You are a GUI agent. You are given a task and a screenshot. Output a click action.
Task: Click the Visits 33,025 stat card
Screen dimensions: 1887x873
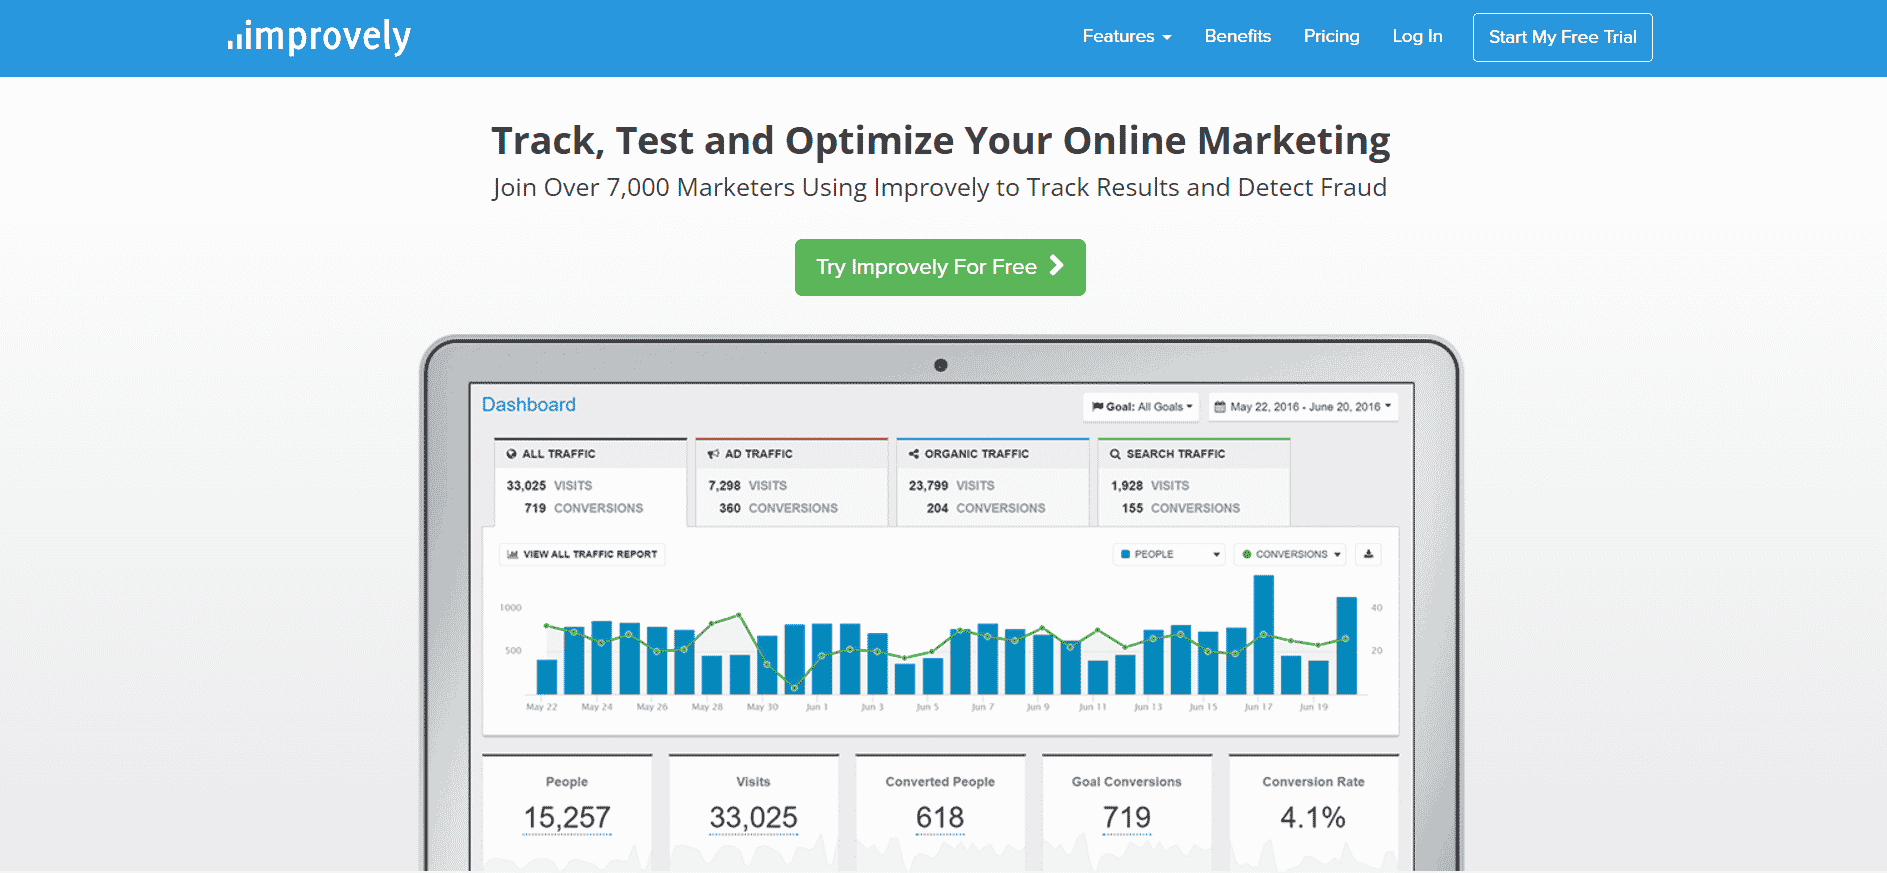[x=754, y=812]
